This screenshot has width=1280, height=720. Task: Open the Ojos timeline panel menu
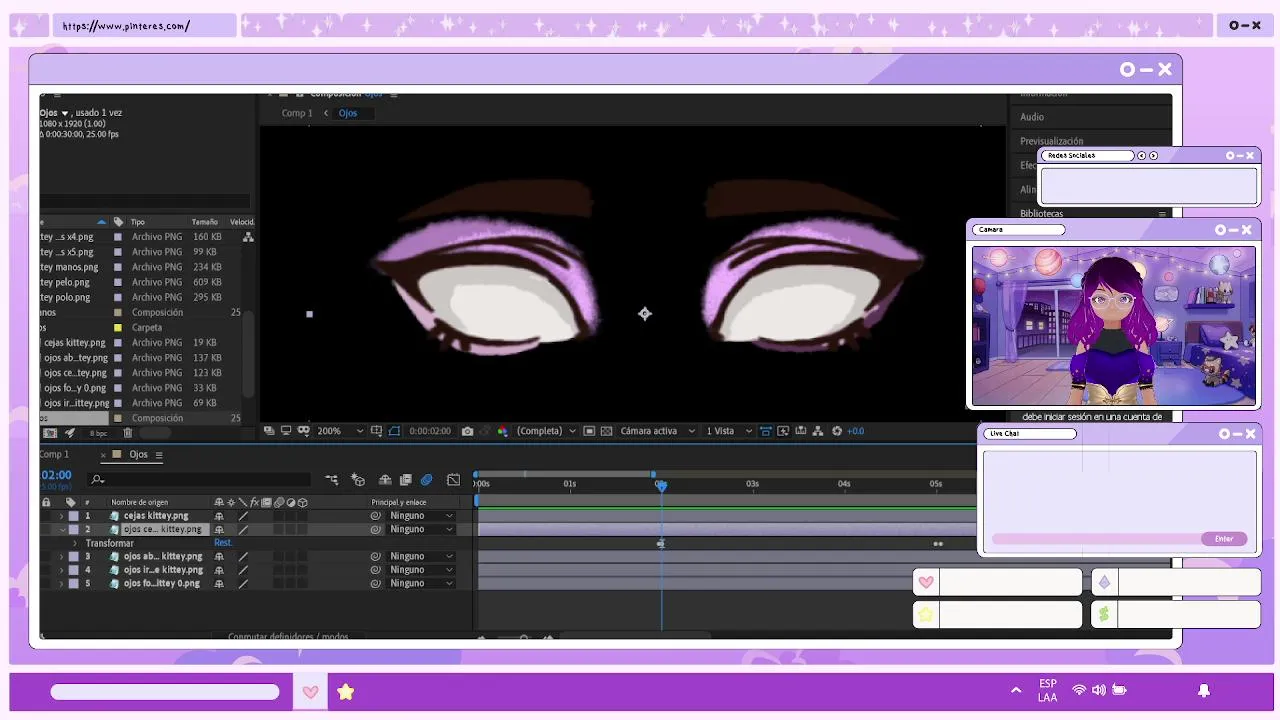(158, 455)
